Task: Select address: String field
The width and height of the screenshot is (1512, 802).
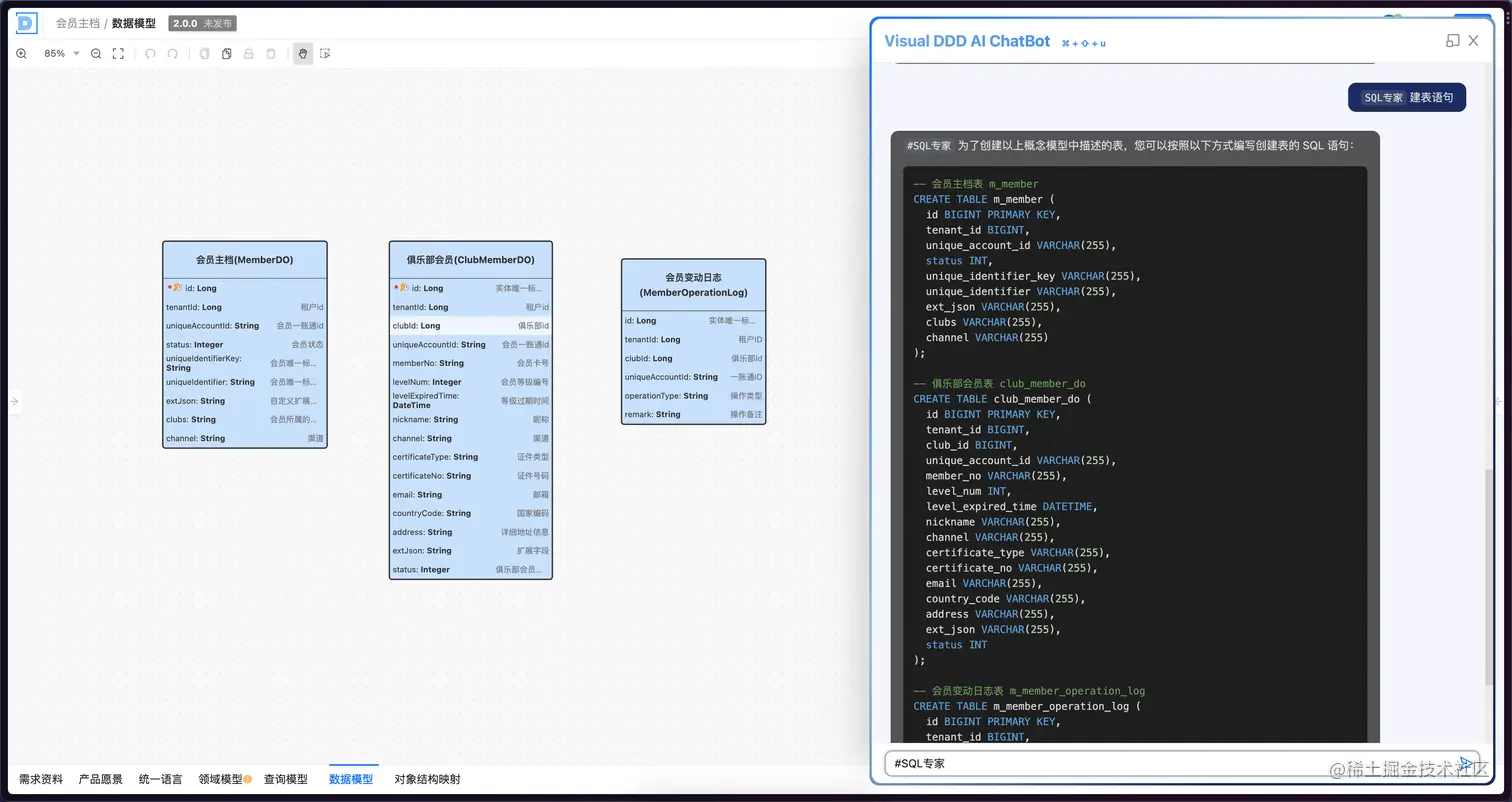Action: tap(471, 532)
